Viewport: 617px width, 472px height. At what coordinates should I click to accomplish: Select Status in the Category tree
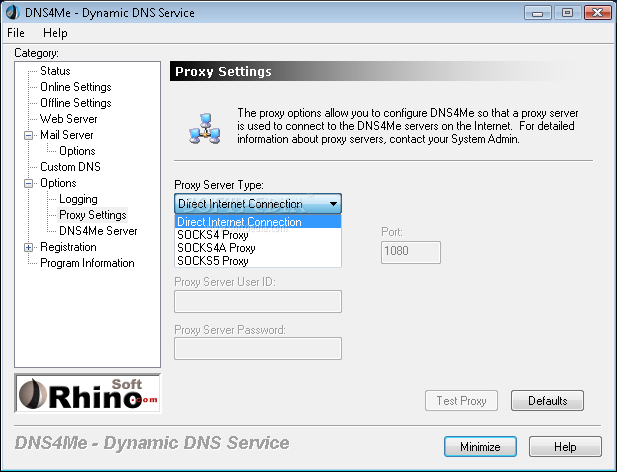click(x=55, y=71)
